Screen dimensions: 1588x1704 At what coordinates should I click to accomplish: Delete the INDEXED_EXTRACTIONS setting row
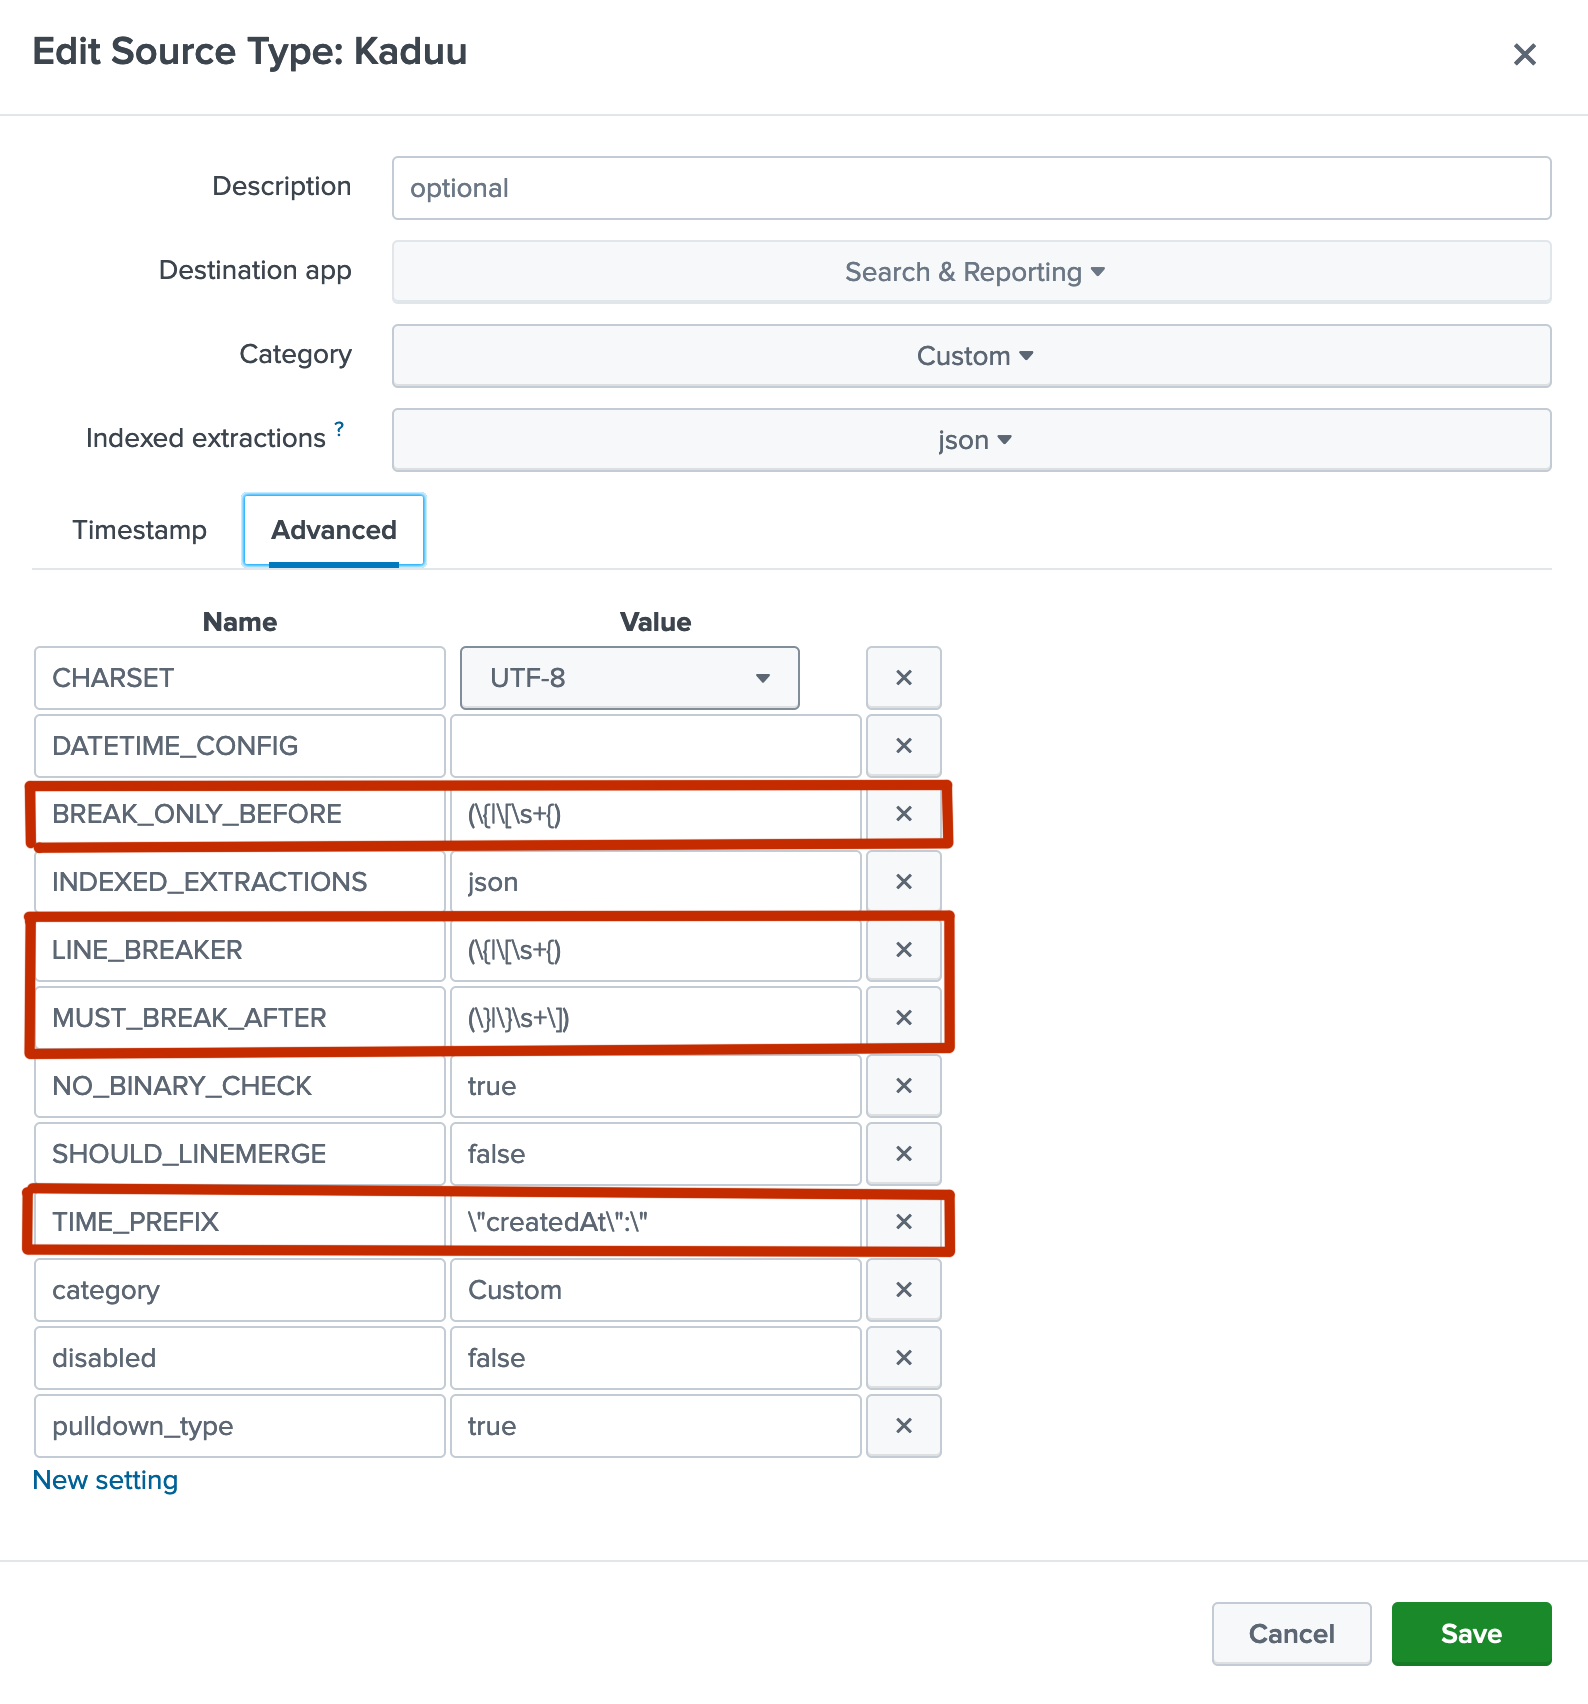click(x=904, y=882)
